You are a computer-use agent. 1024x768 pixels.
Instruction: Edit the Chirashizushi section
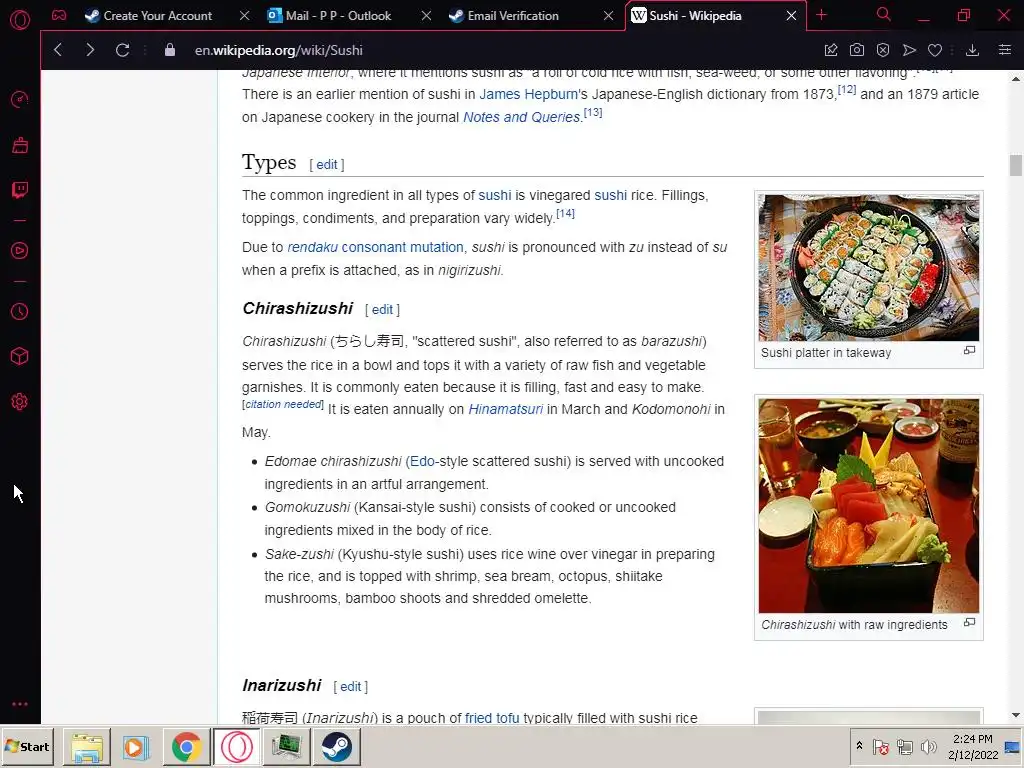point(382,310)
